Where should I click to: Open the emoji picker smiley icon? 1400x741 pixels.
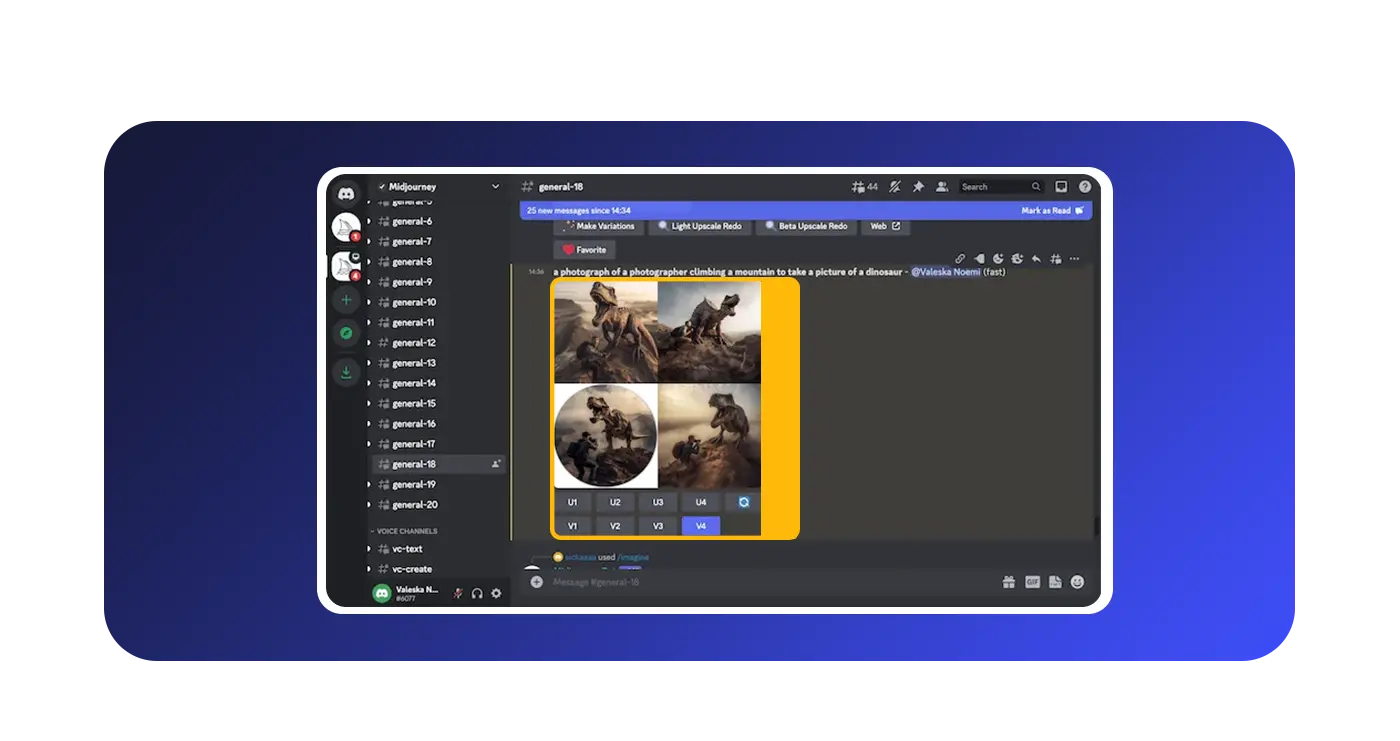[1078, 582]
